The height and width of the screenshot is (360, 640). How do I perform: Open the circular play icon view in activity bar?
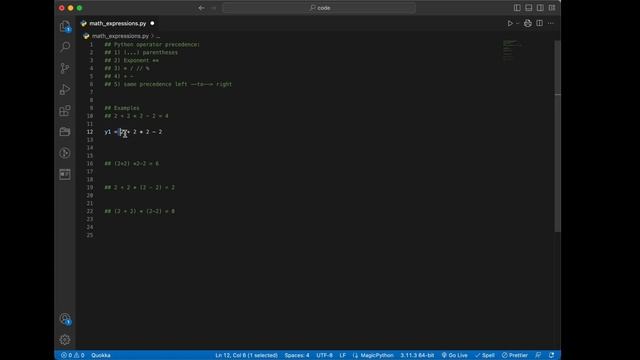click(65, 153)
